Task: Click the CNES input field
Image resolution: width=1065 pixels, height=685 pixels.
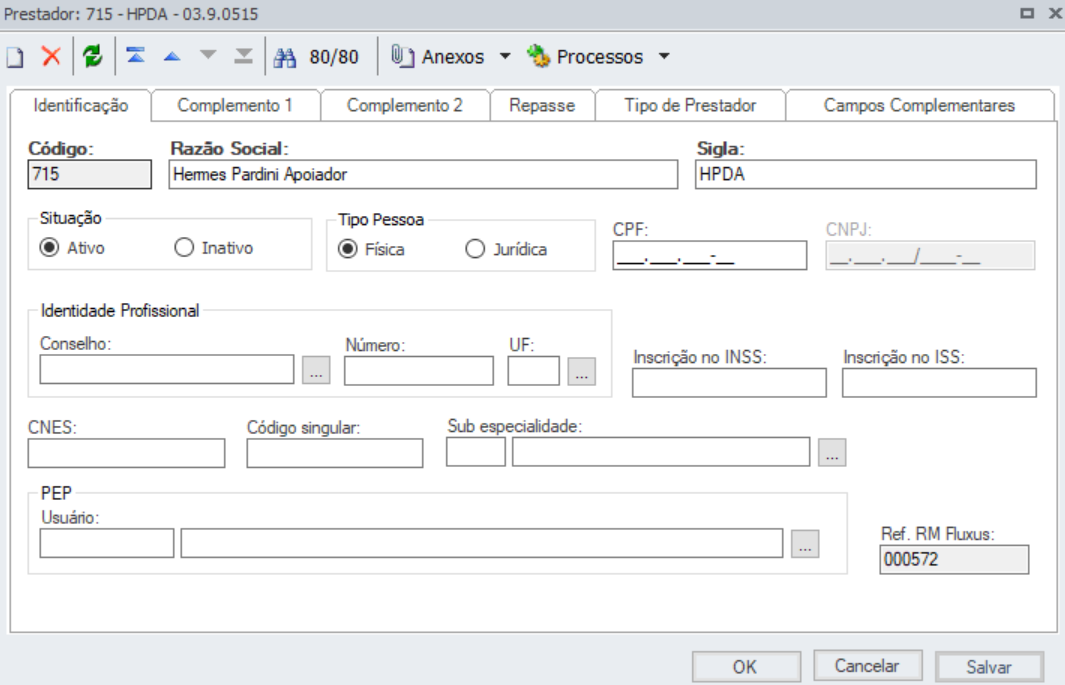Action: coord(126,453)
